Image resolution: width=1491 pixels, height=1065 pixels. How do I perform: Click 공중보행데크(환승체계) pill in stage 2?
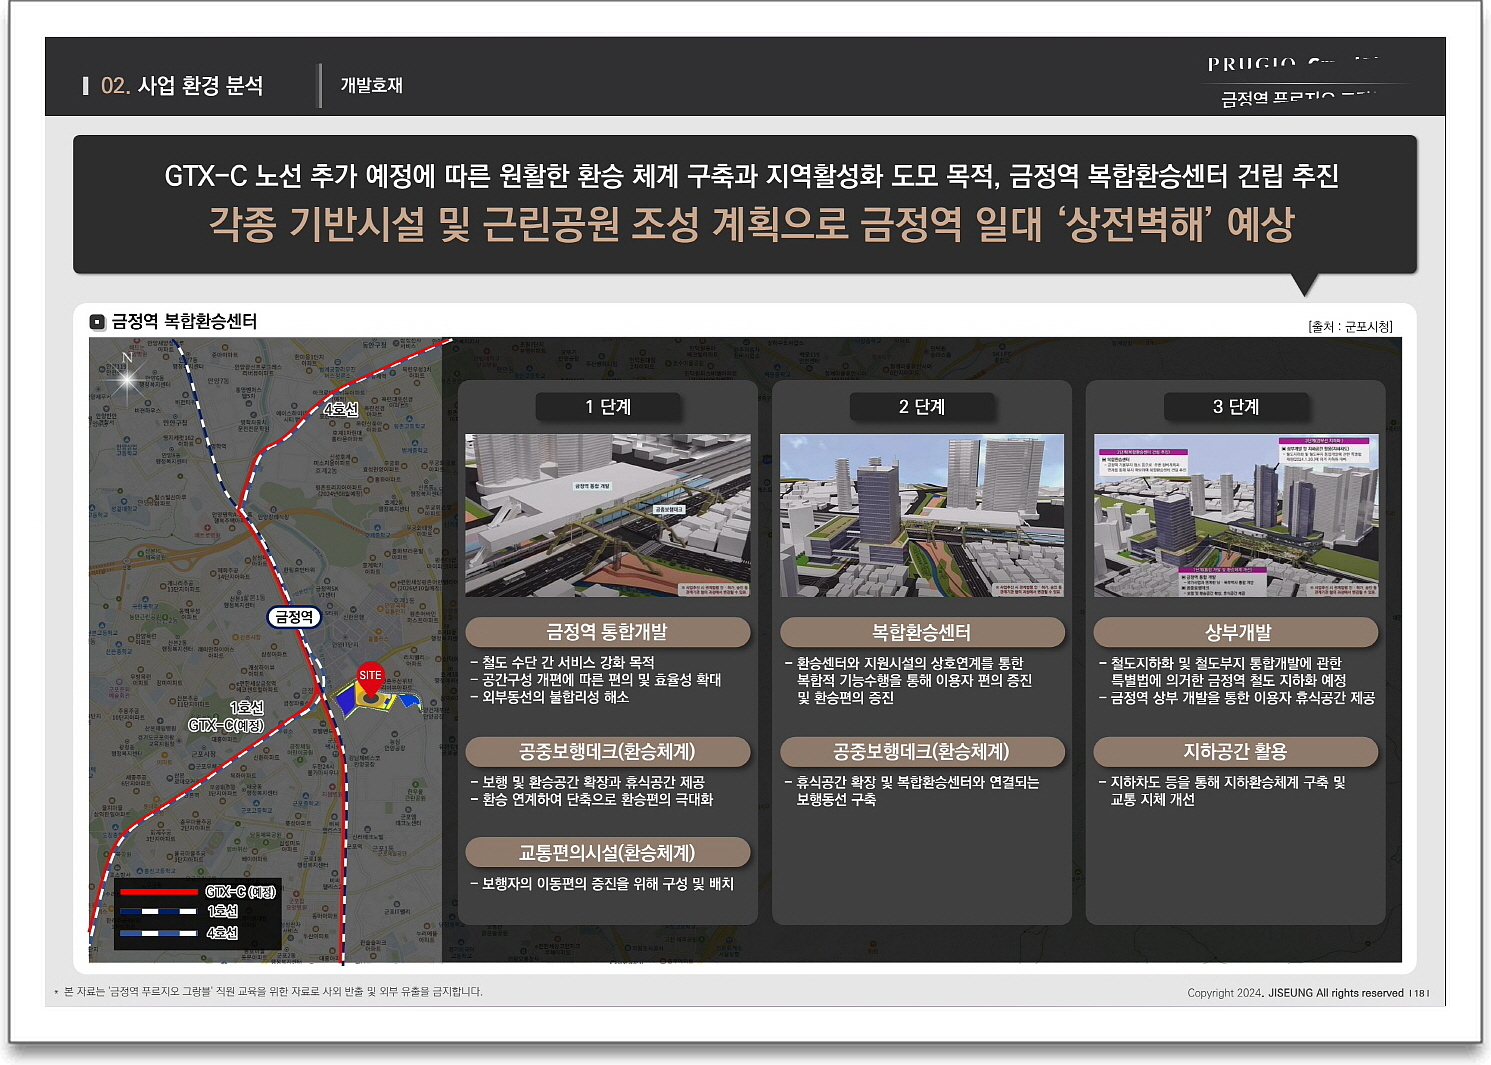coord(922,751)
